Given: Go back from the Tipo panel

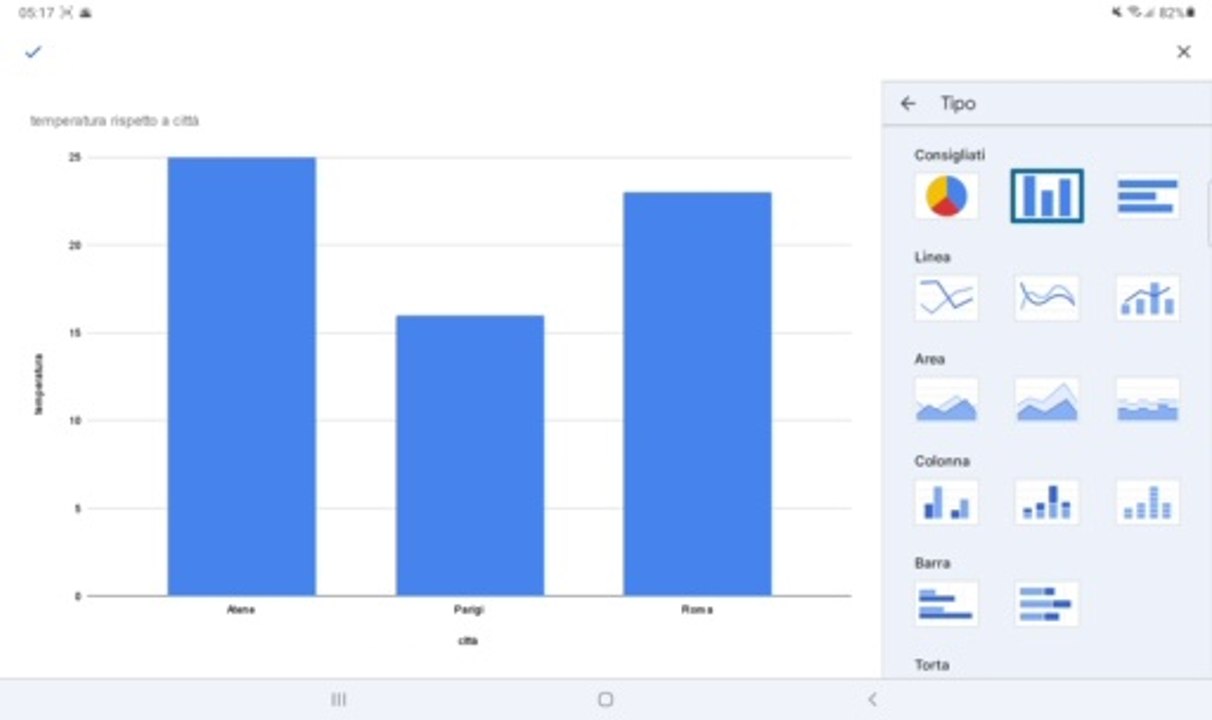Looking at the screenshot, I should tap(908, 103).
